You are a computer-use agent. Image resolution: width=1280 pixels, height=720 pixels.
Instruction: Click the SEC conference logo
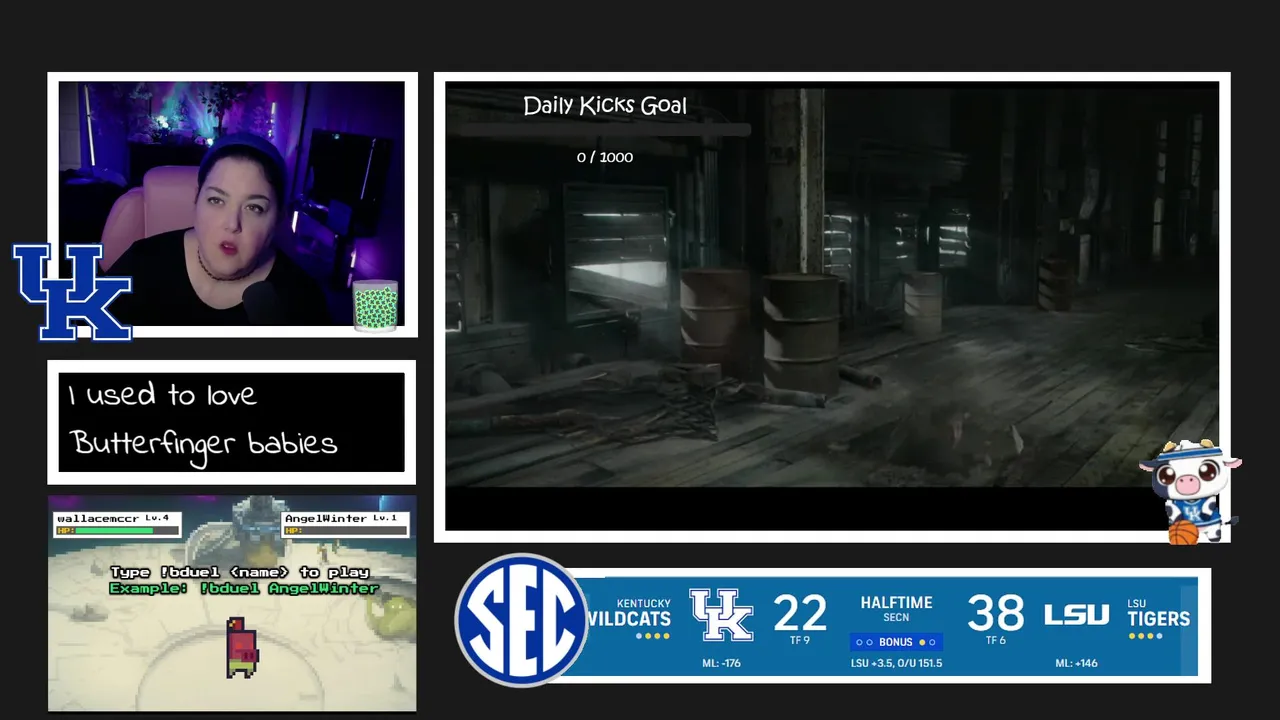click(x=521, y=620)
